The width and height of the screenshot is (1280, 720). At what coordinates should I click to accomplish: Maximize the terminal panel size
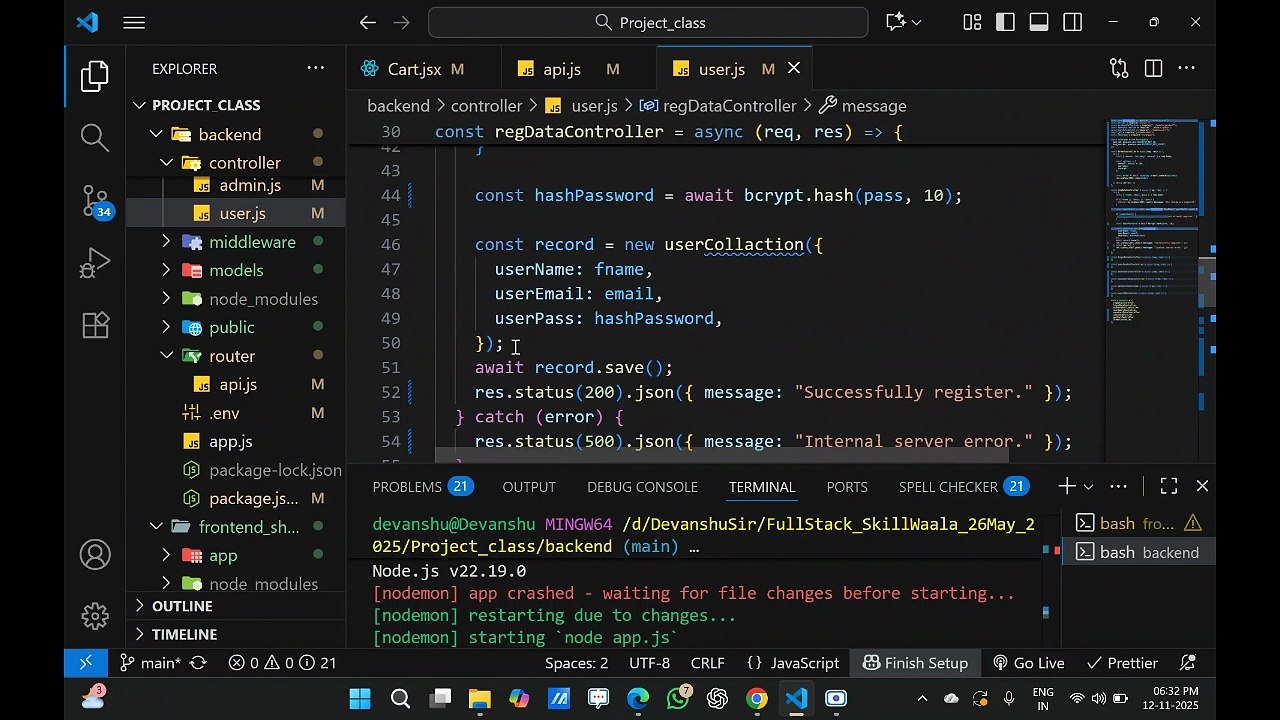[x=1169, y=486]
